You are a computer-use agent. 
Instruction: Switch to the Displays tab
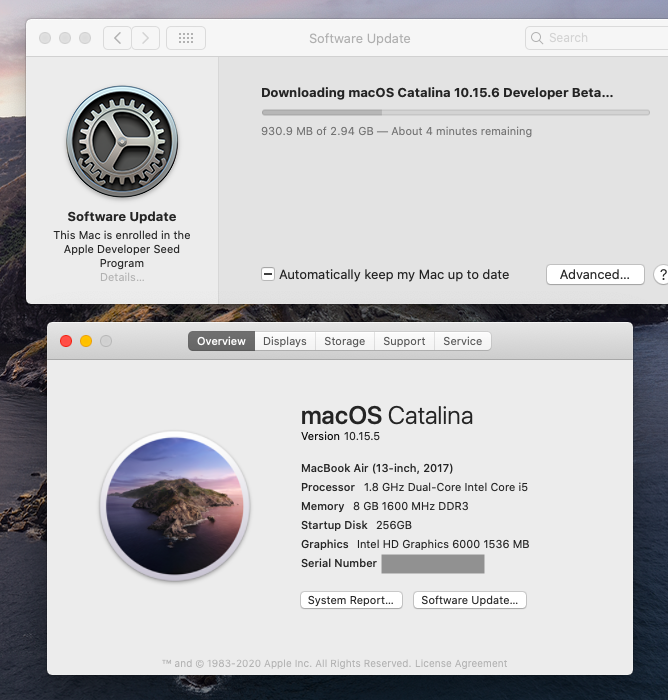click(285, 341)
